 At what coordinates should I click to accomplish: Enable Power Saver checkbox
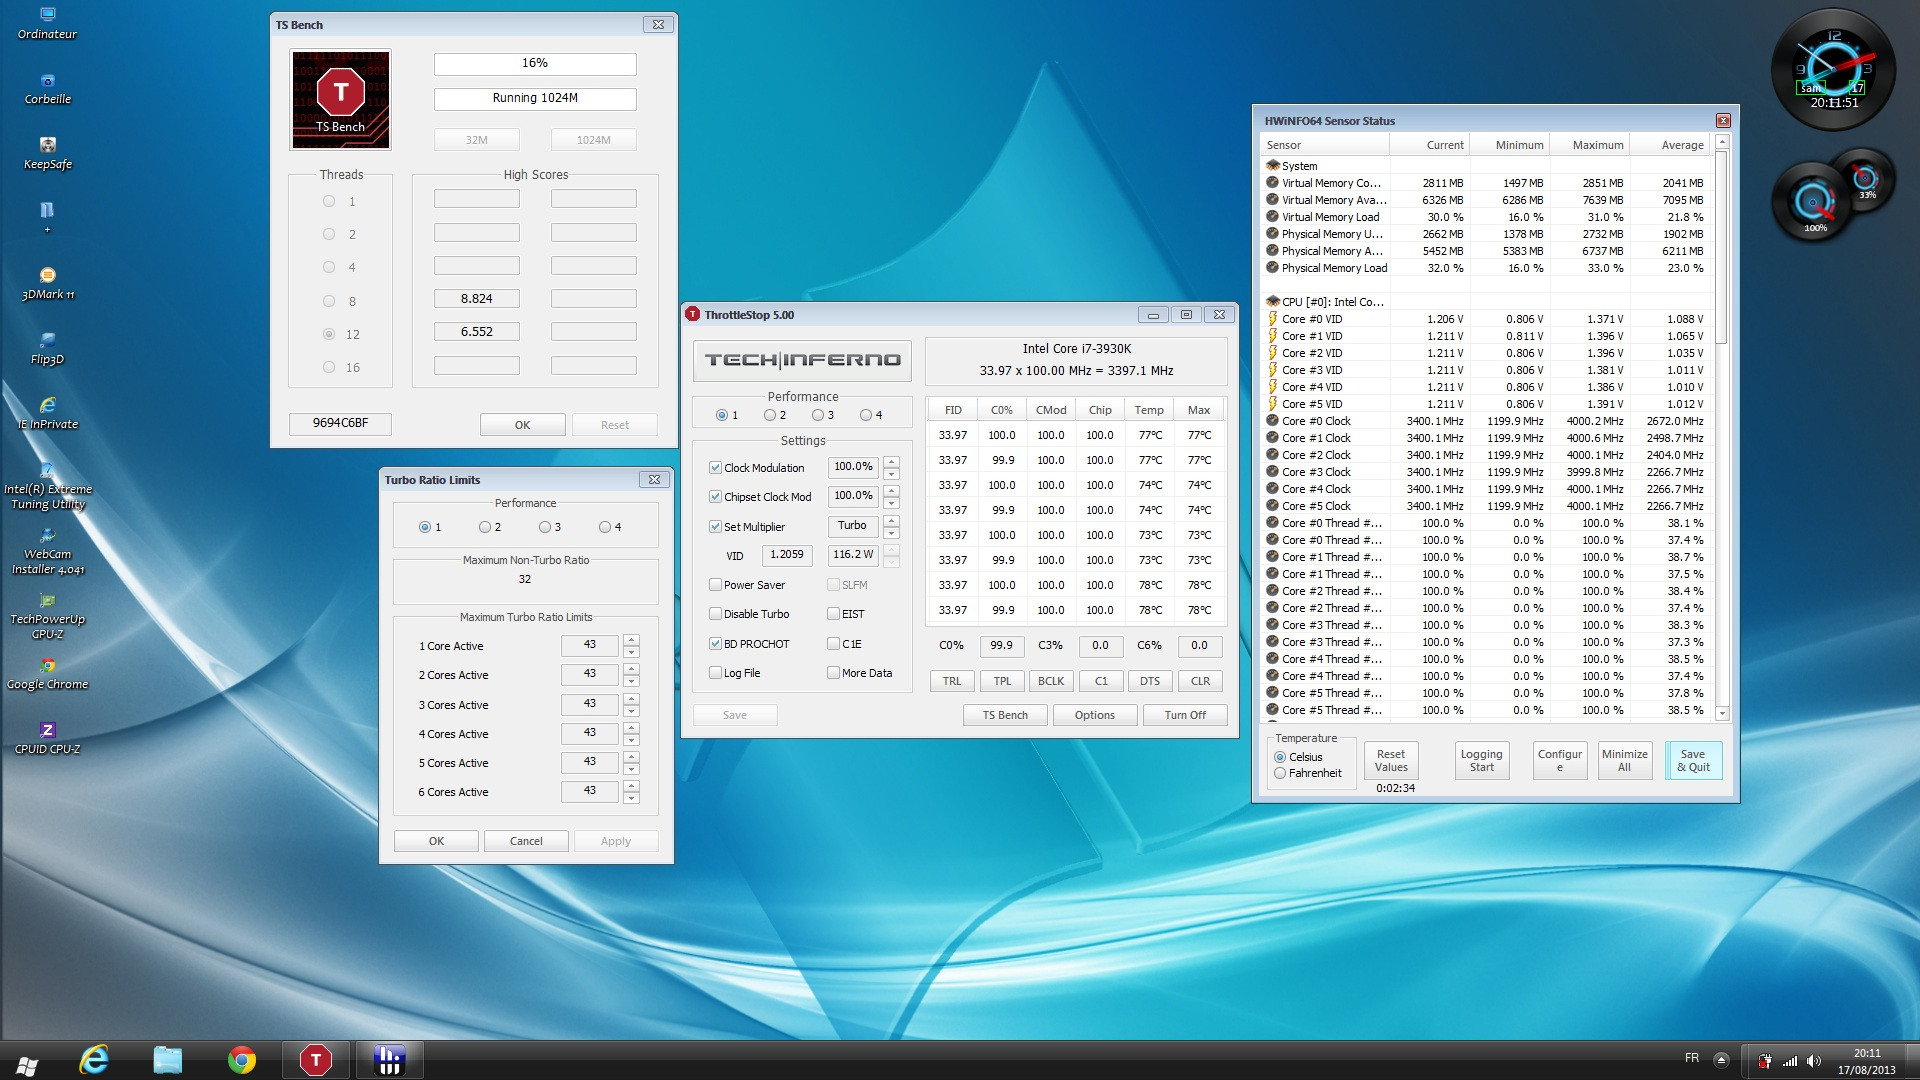(715, 585)
